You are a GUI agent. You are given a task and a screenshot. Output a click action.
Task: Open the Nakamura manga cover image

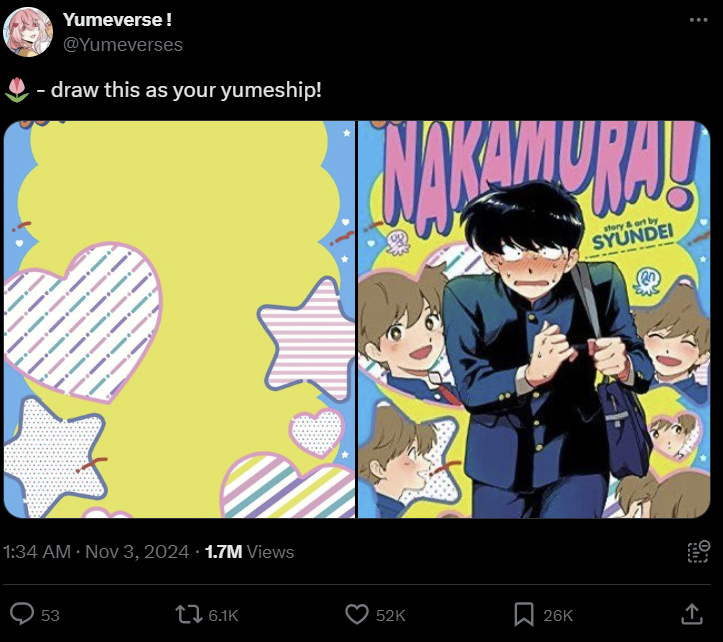(x=534, y=320)
